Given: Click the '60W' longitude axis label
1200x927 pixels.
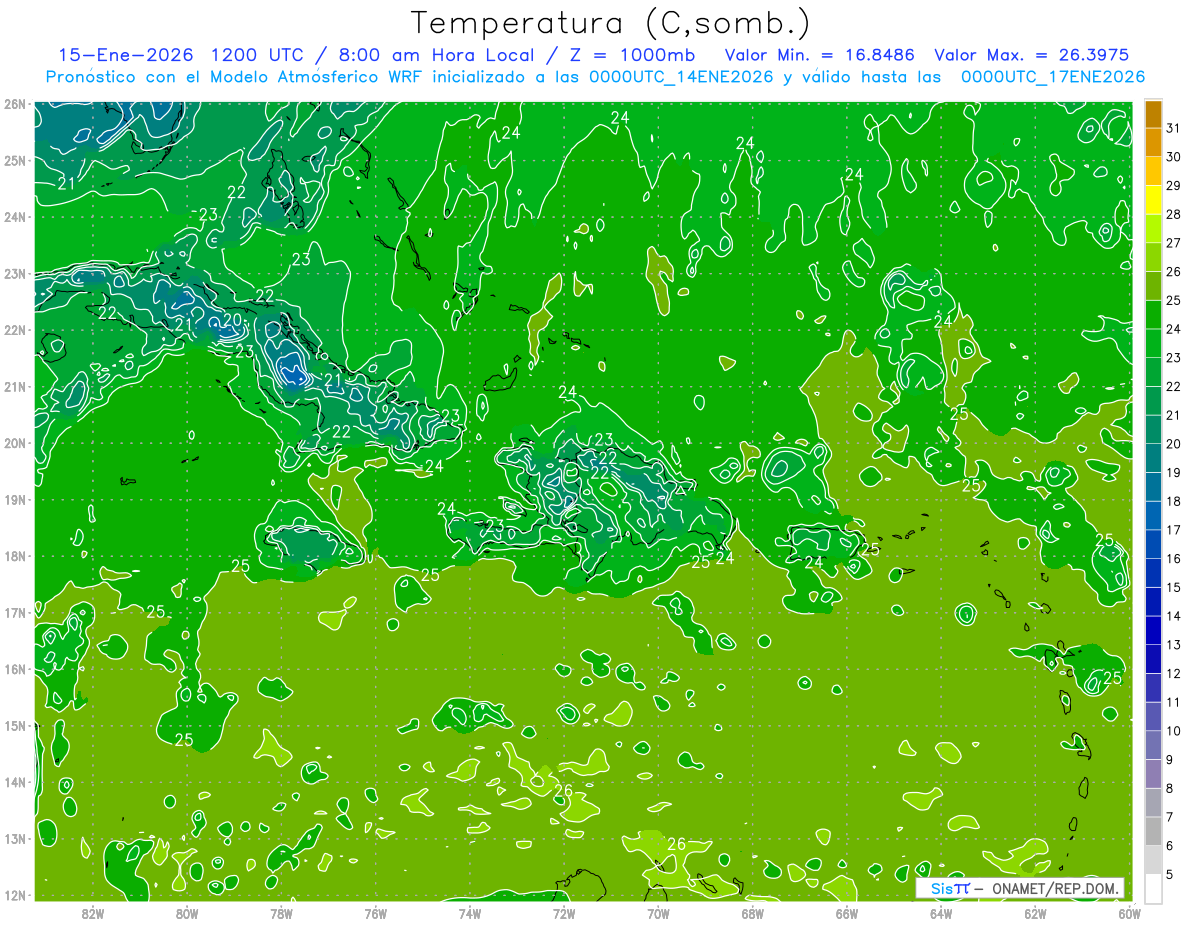Looking at the screenshot, I should coord(1129,913).
